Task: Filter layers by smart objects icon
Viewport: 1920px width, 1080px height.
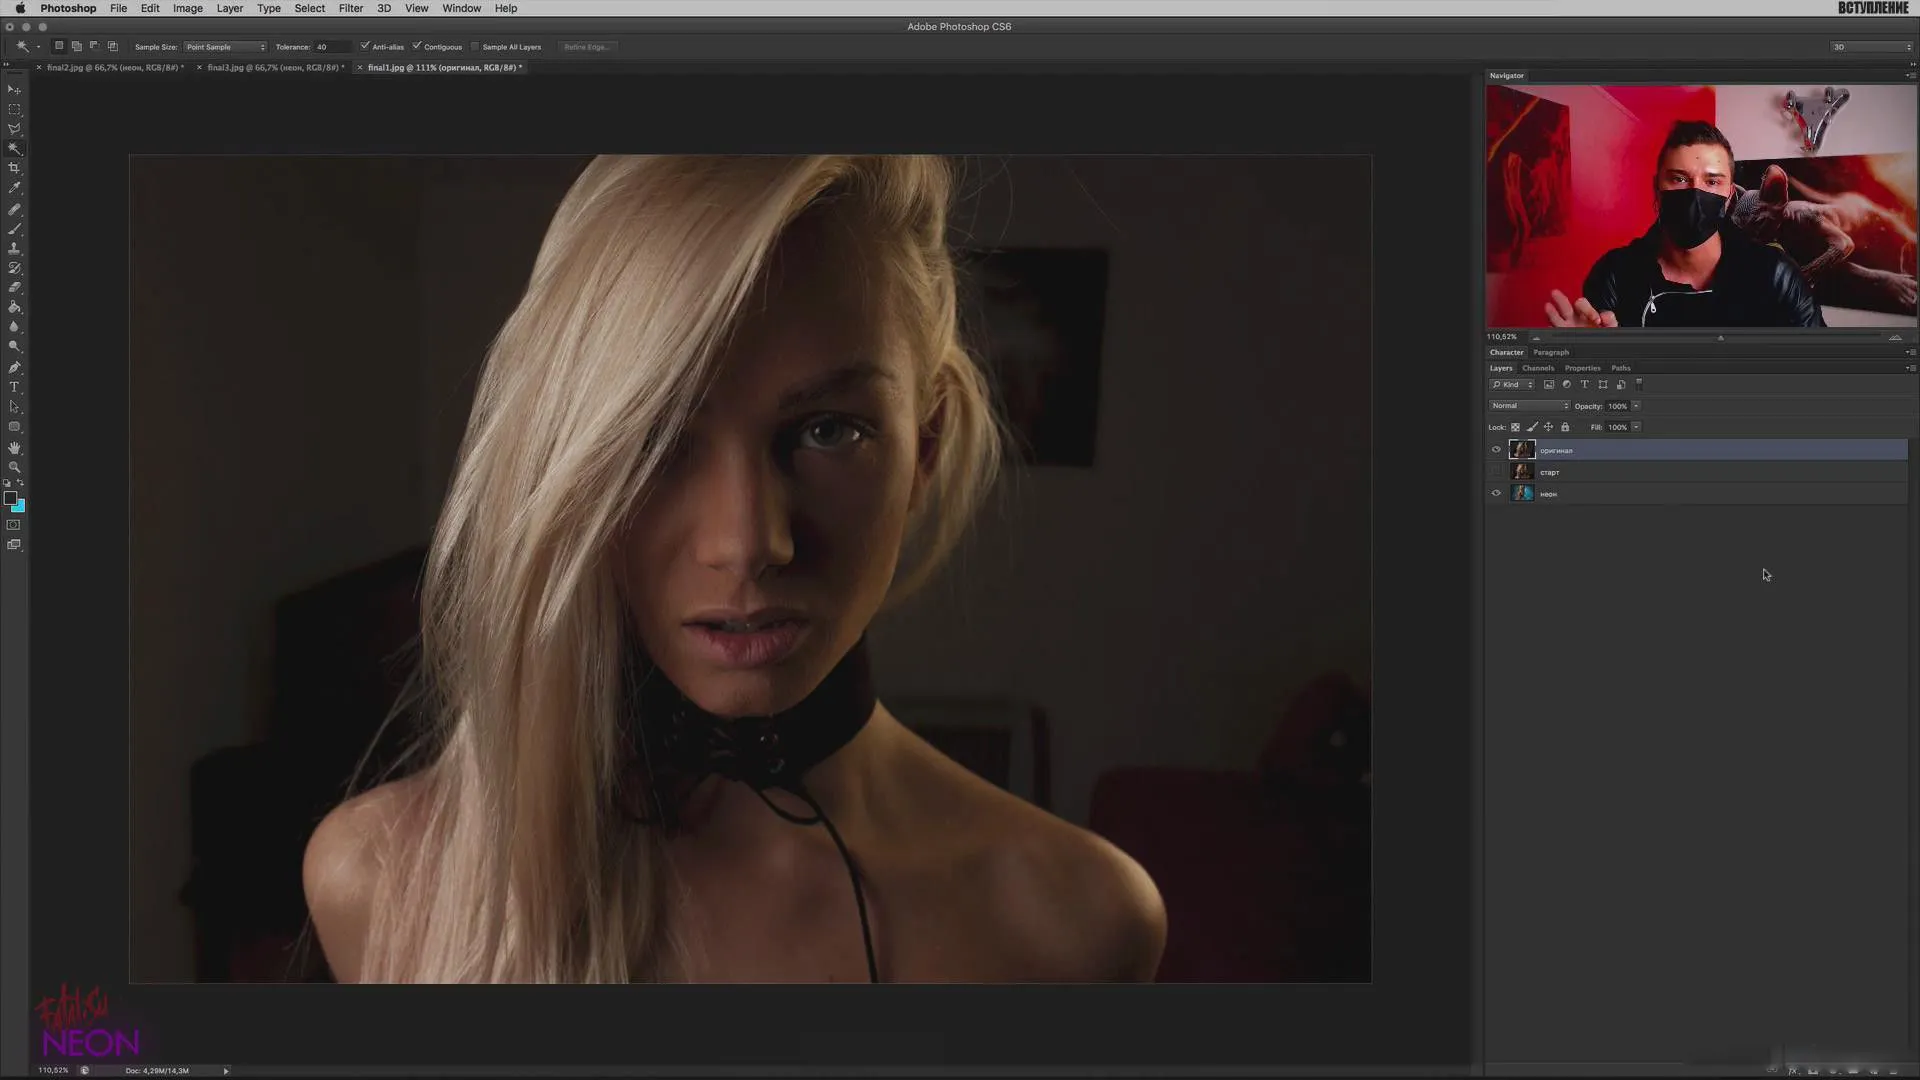Action: (1621, 385)
